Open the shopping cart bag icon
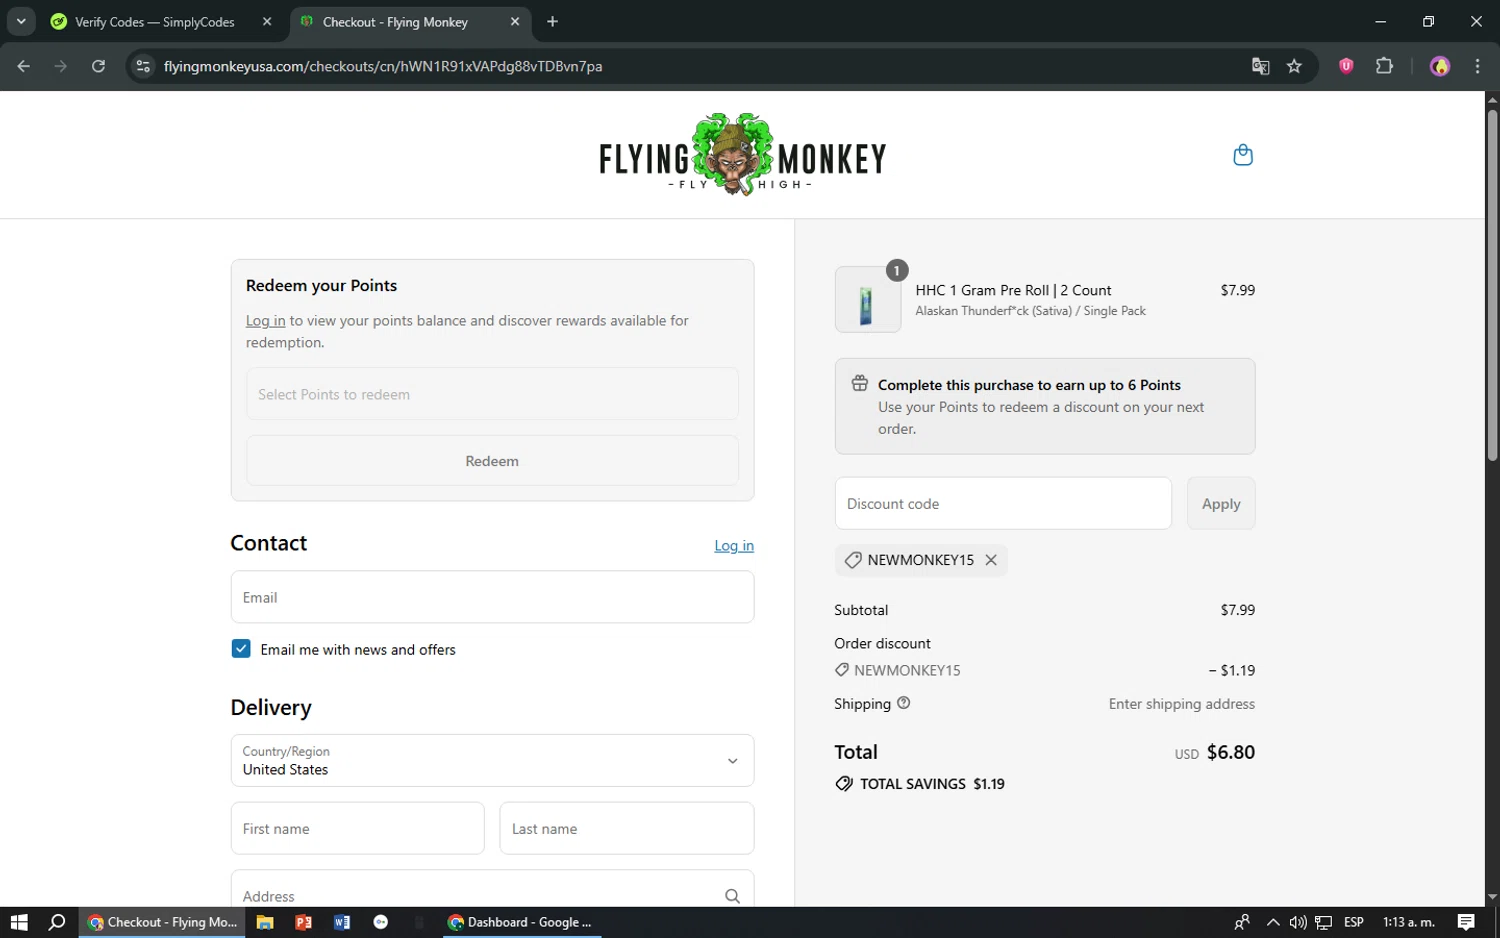This screenshot has height=938, width=1500. pos(1243,155)
